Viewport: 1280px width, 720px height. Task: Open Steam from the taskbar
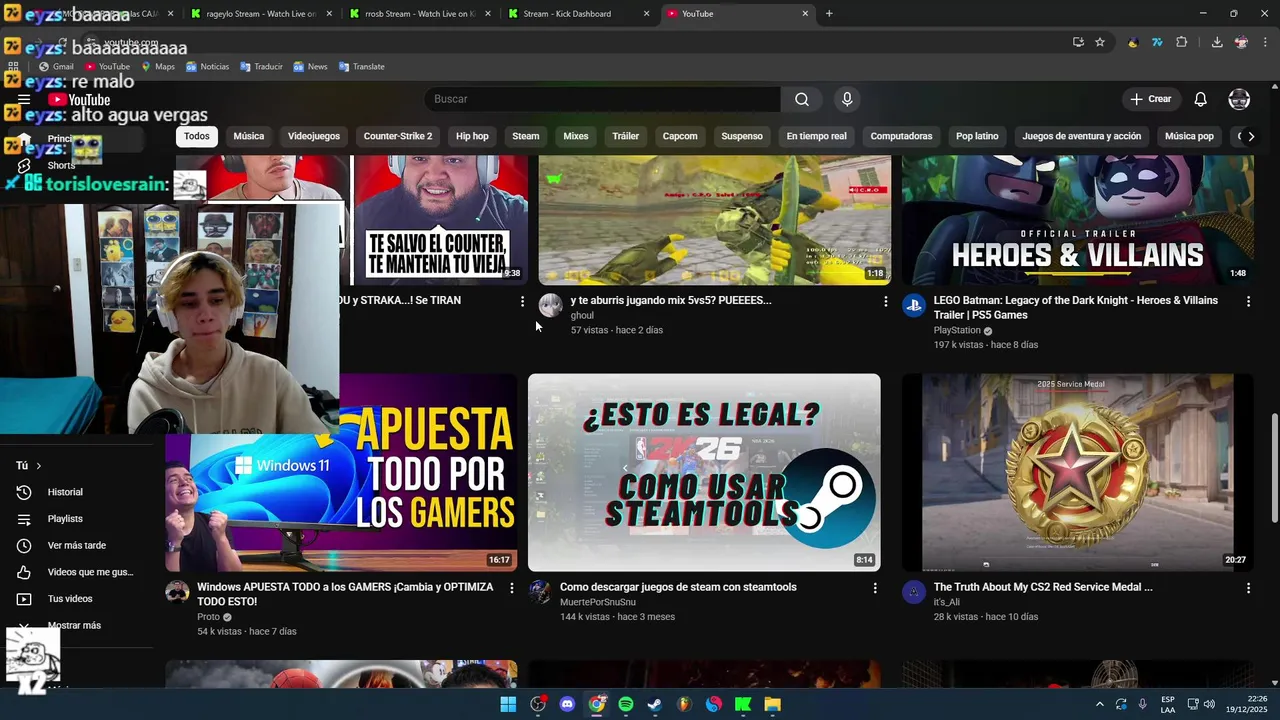pyautogui.click(x=655, y=704)
